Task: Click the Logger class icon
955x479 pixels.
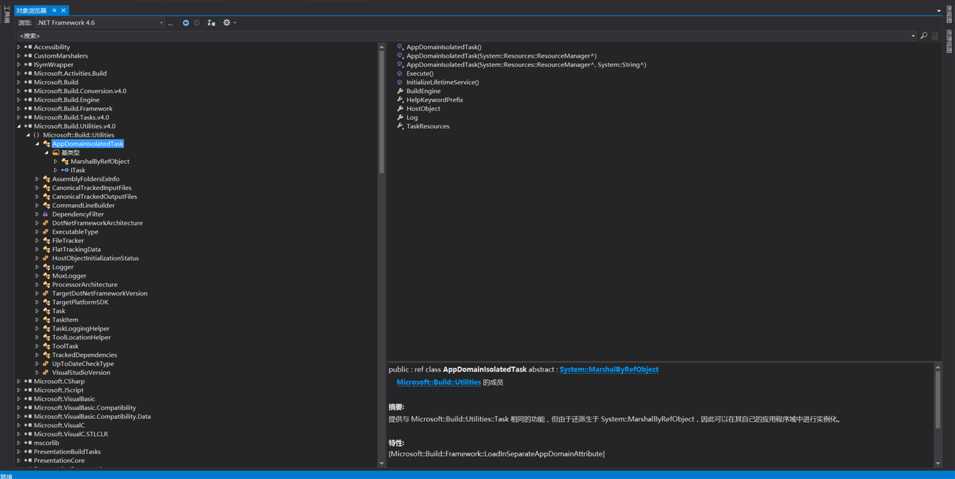Action: coord(46,267)
